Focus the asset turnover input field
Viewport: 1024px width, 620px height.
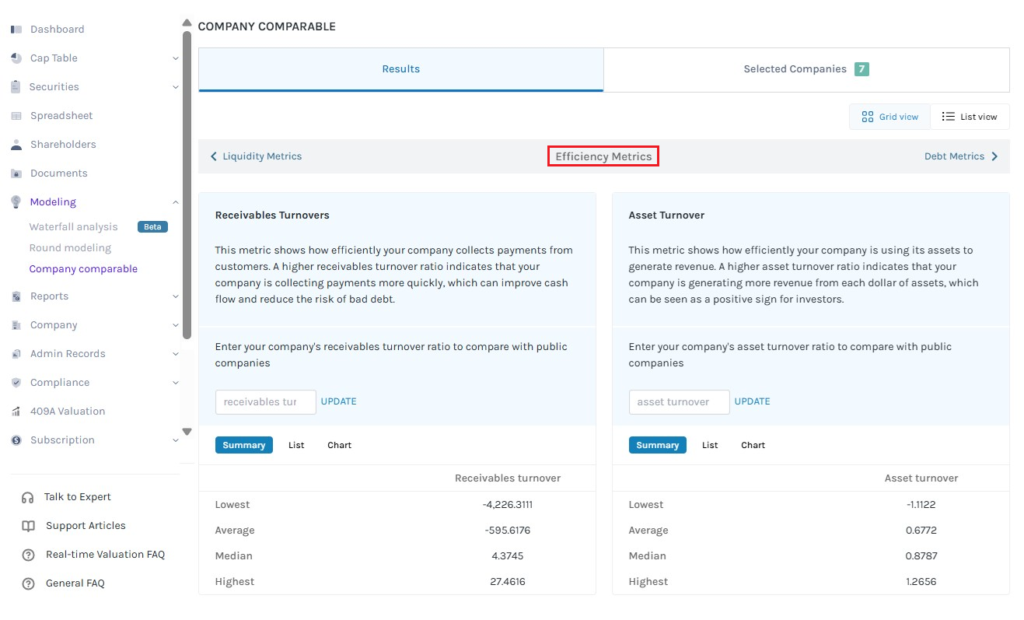click(x=679, y=402)
